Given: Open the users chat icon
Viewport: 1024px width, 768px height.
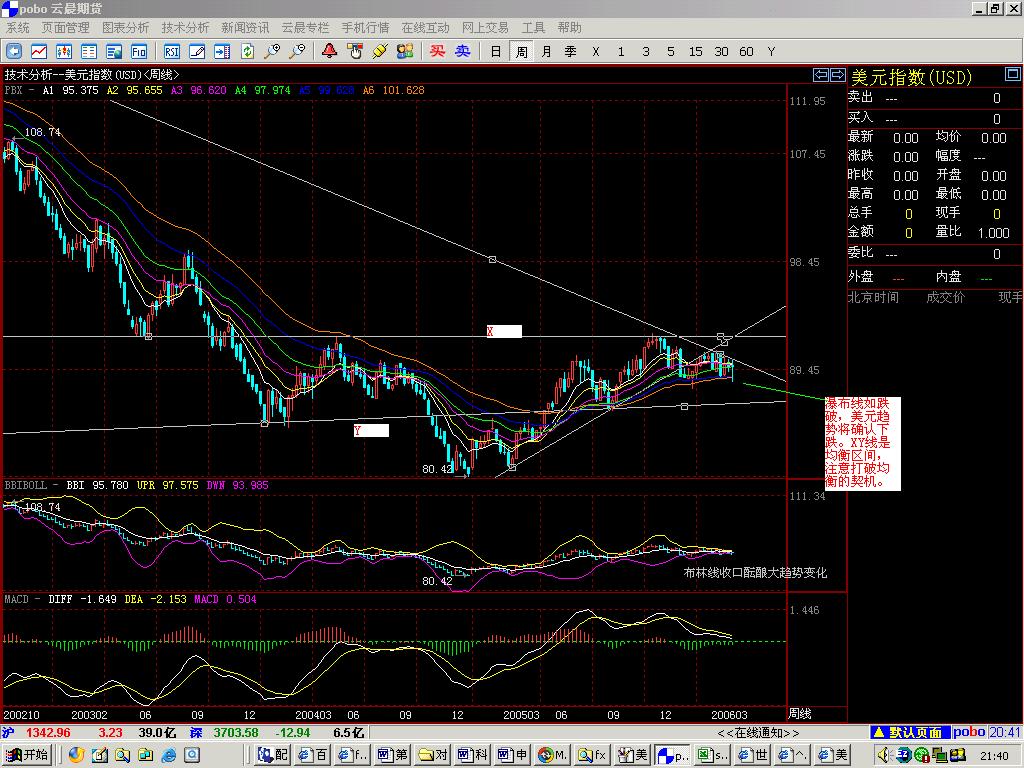Looking at the screenshot, I should [405, 51].
